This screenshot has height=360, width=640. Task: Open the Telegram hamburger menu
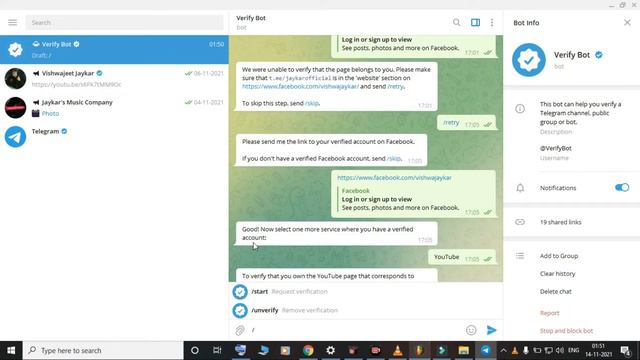click(x=13, y=22)
